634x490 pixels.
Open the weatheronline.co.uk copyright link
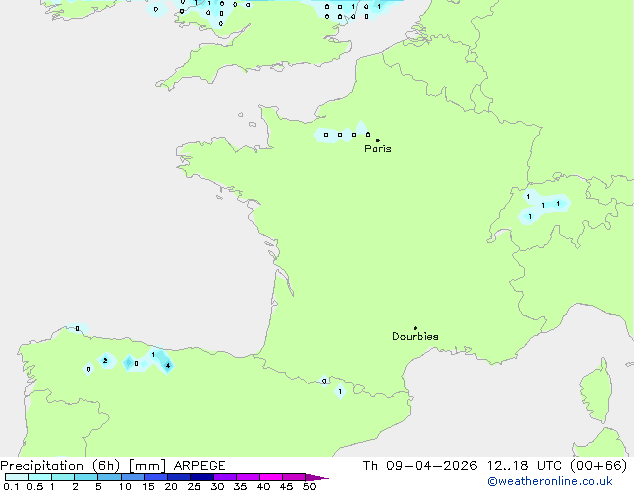(550, 481)
